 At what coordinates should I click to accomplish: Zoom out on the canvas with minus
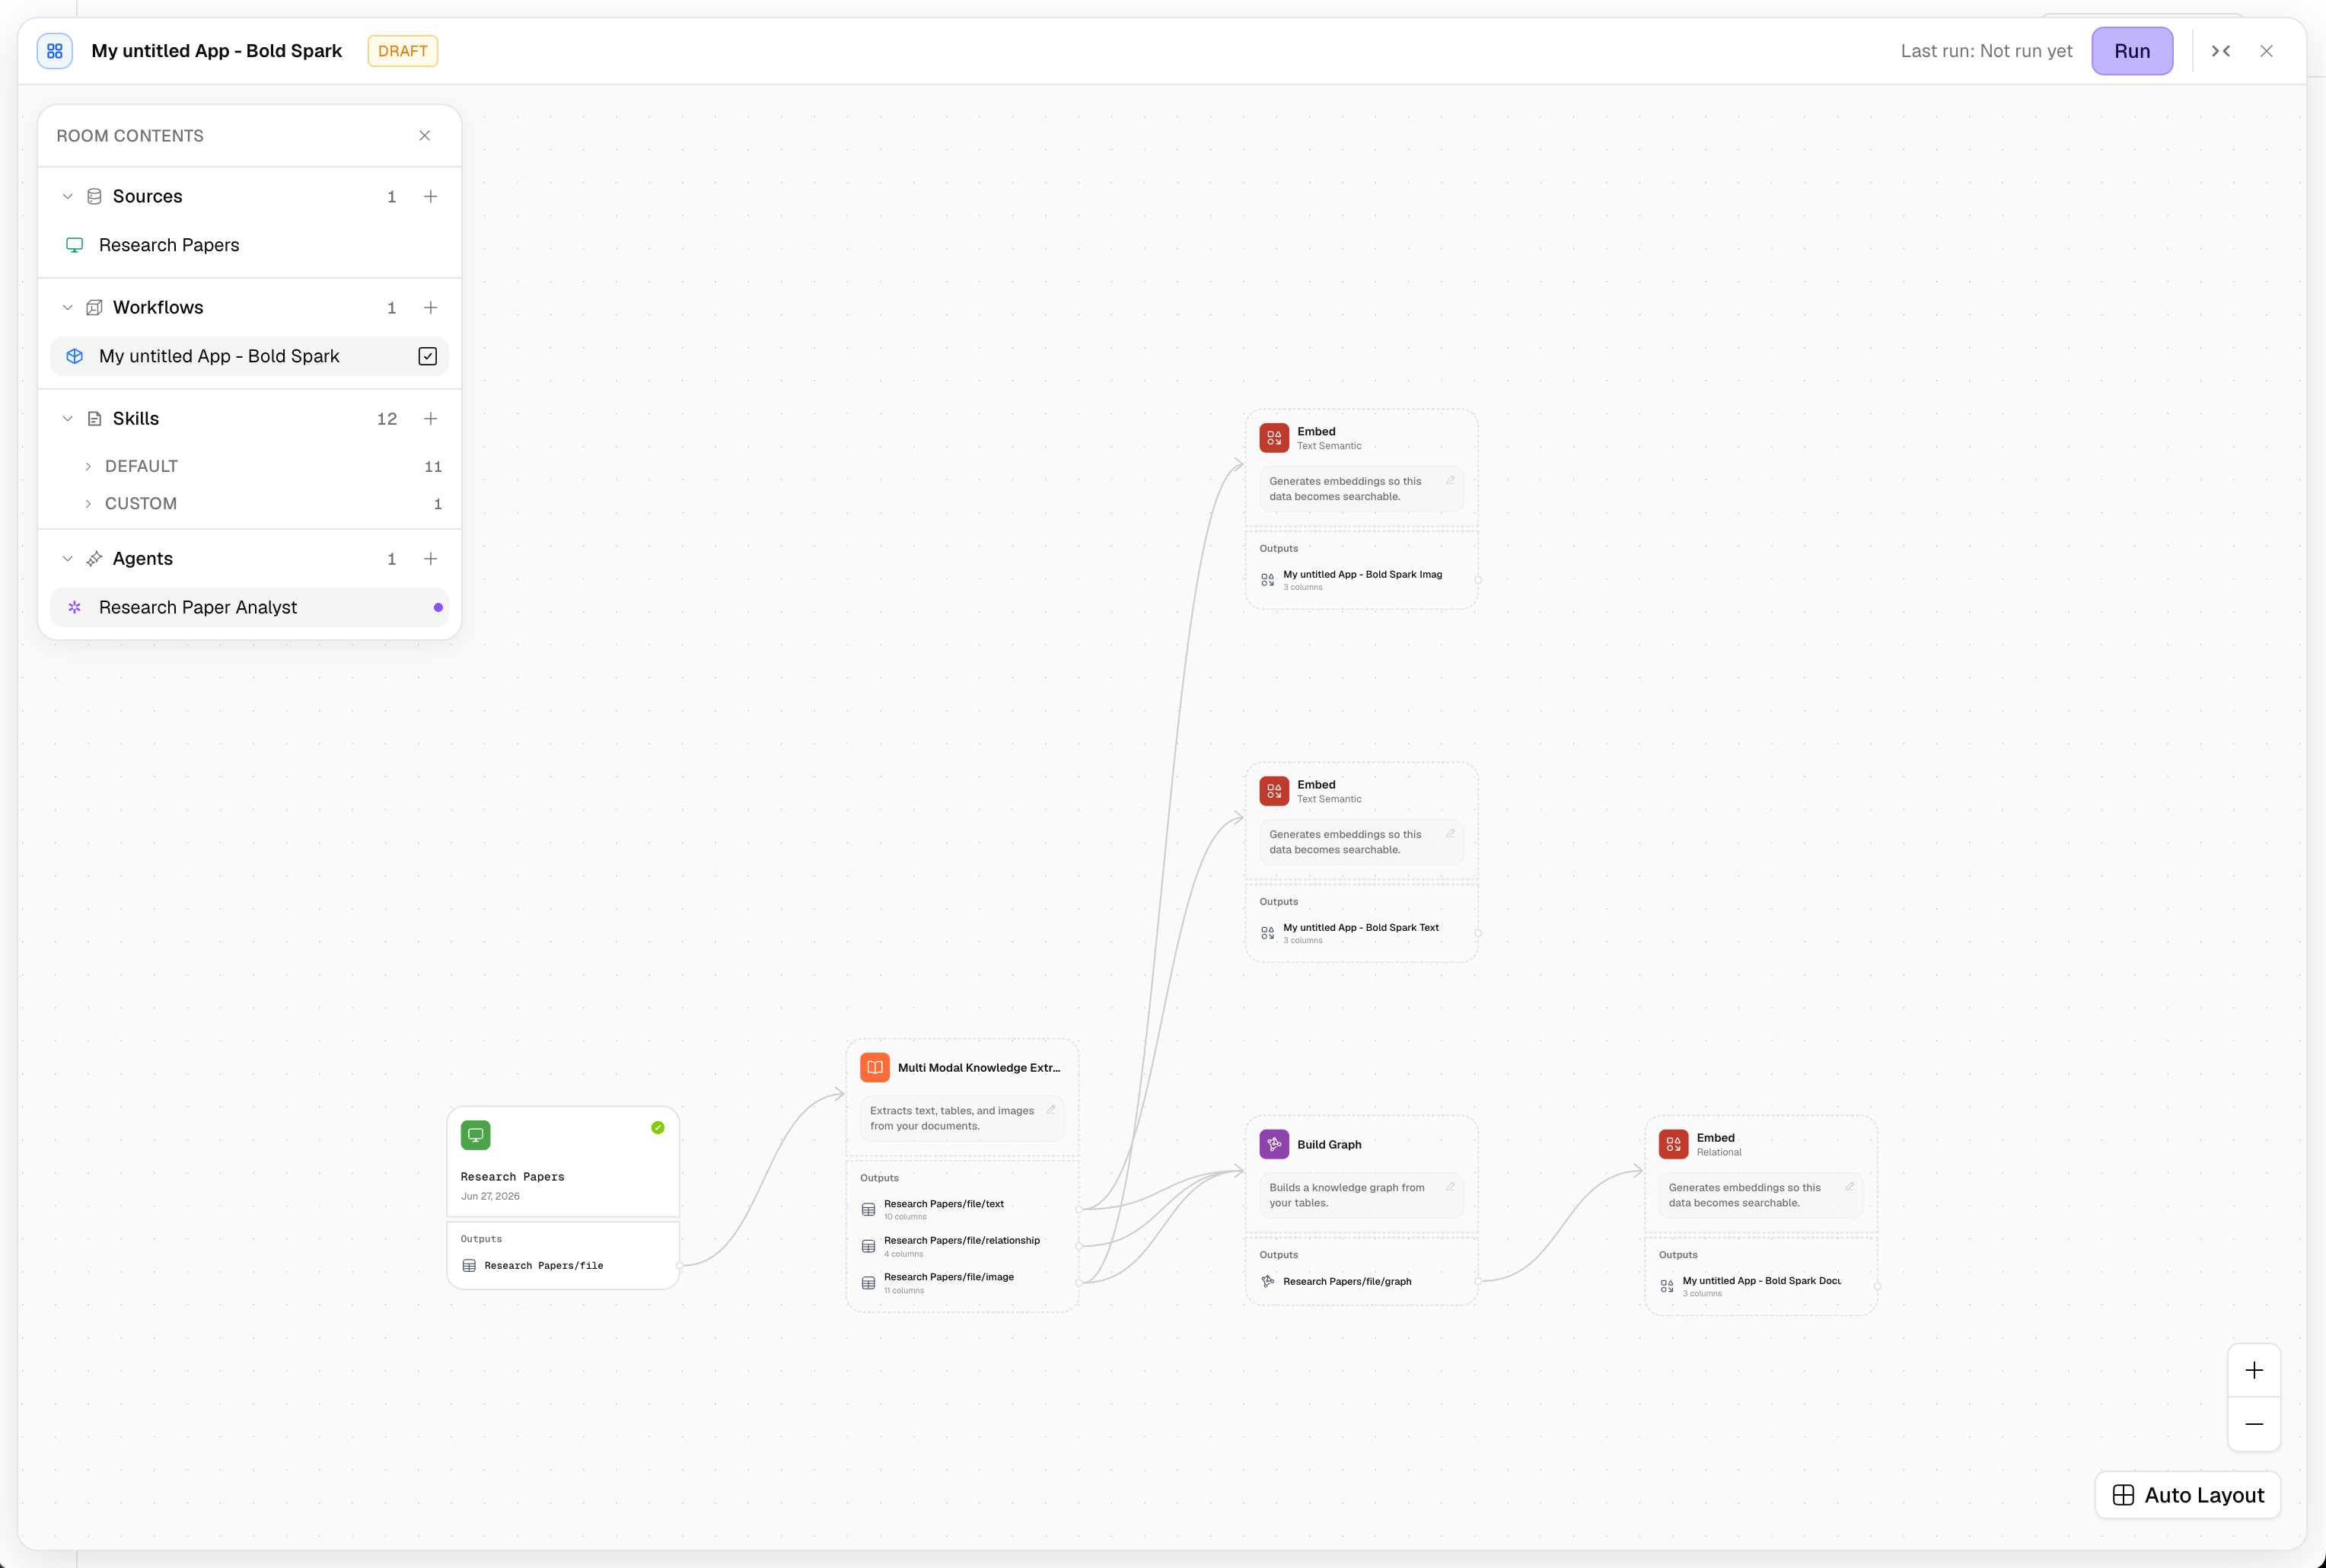coord(2254,1424)
